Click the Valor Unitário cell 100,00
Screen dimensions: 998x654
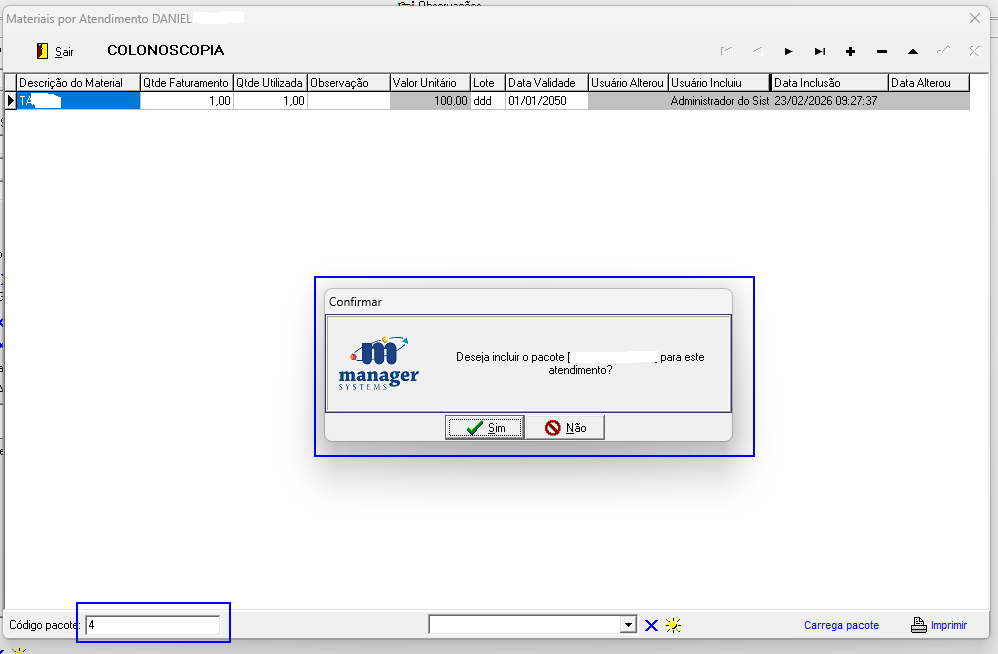point(430,101)
